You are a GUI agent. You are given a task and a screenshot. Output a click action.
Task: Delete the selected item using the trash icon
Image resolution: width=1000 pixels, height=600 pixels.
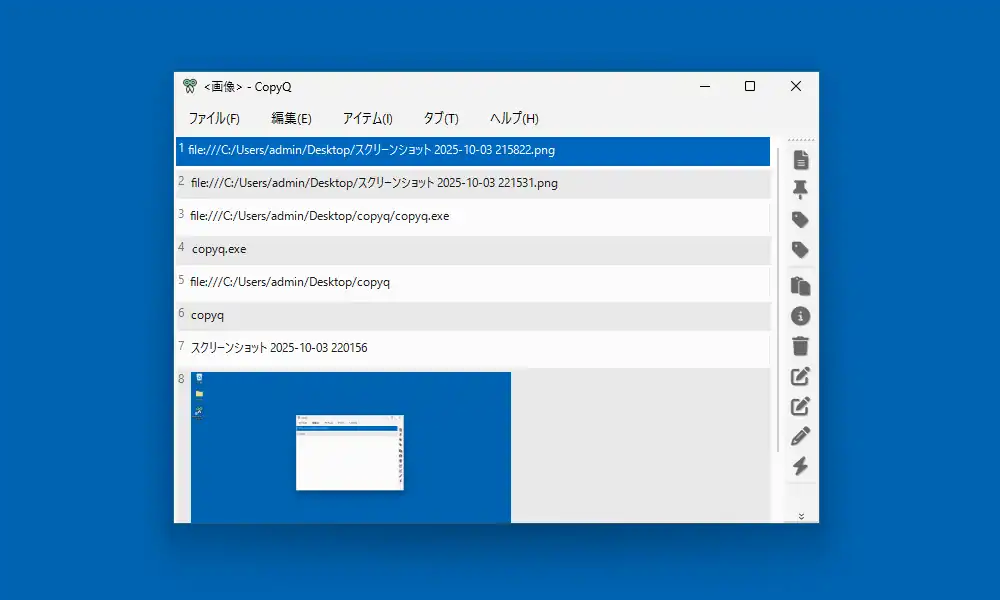[800, 346]
